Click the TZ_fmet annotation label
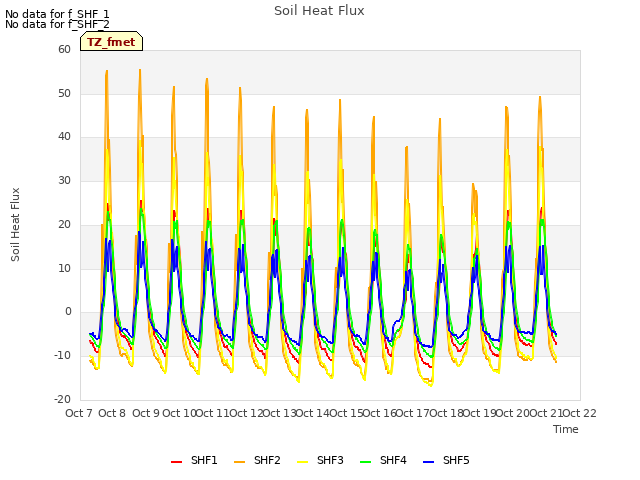 [x=111, y=42]
